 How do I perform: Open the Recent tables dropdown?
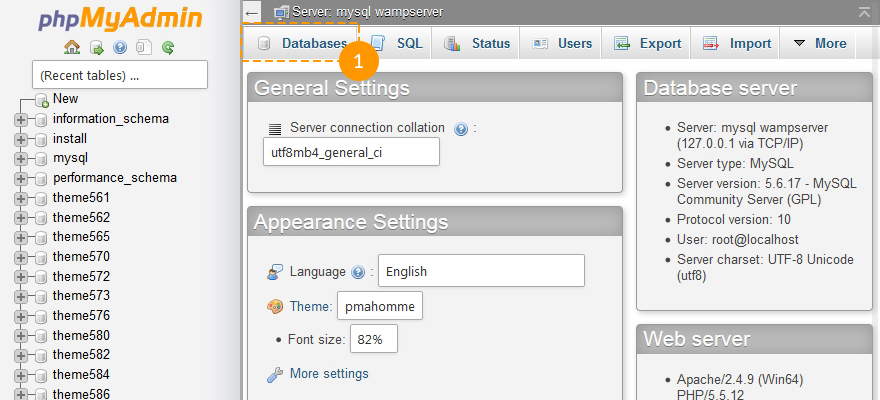120,75
